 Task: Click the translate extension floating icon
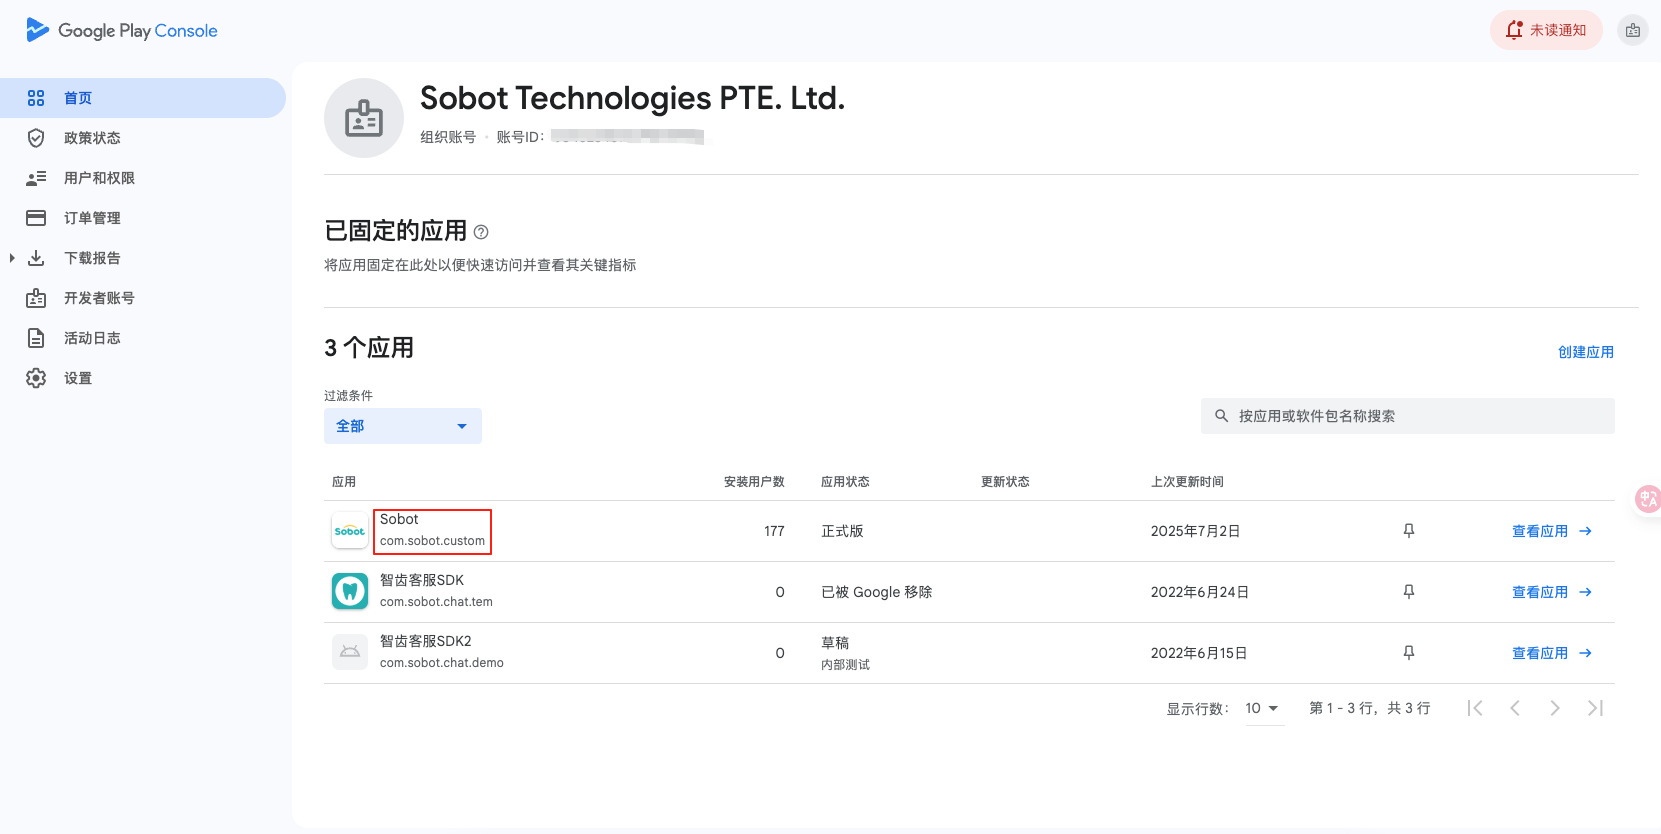[x=1648, y=498]
